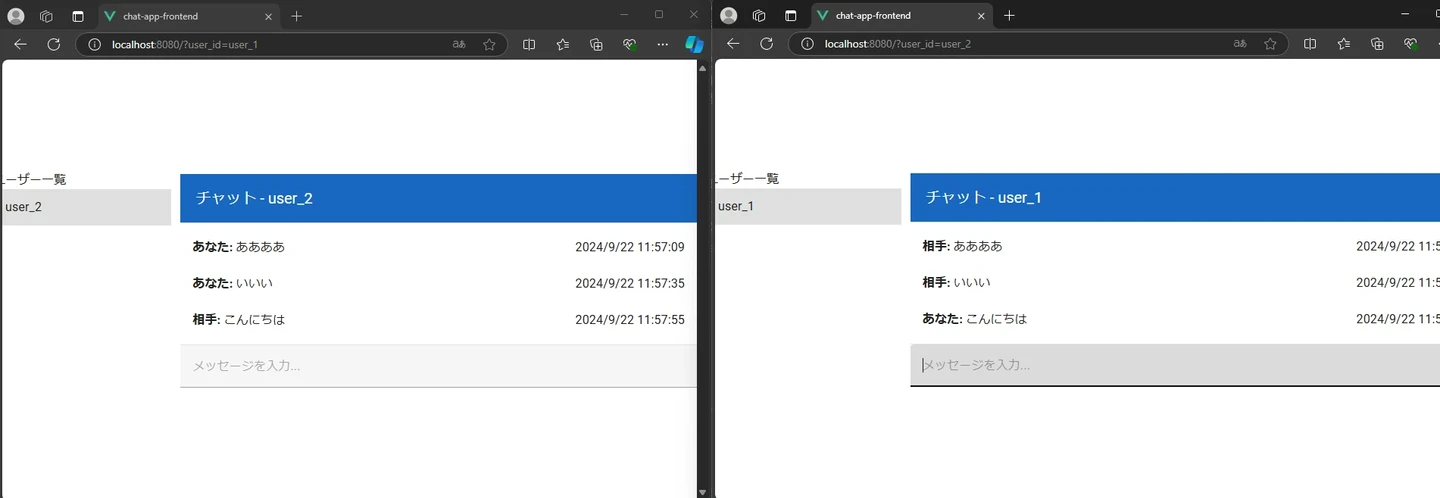Click the timestamp 2024/9/22 11:57:35
Image resolution: width=1440 pixels, height=498 pixels.
(630, 283)
